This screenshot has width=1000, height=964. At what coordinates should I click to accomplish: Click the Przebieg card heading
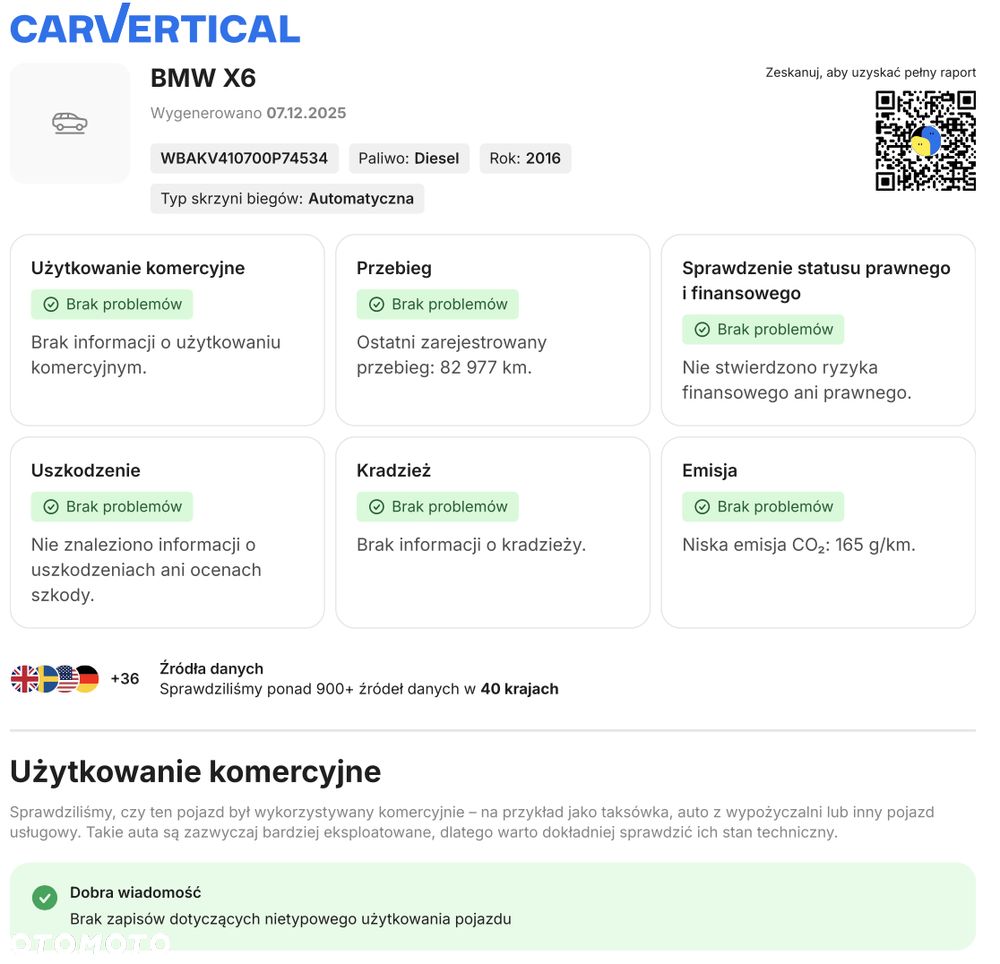[x=394, y=268]
